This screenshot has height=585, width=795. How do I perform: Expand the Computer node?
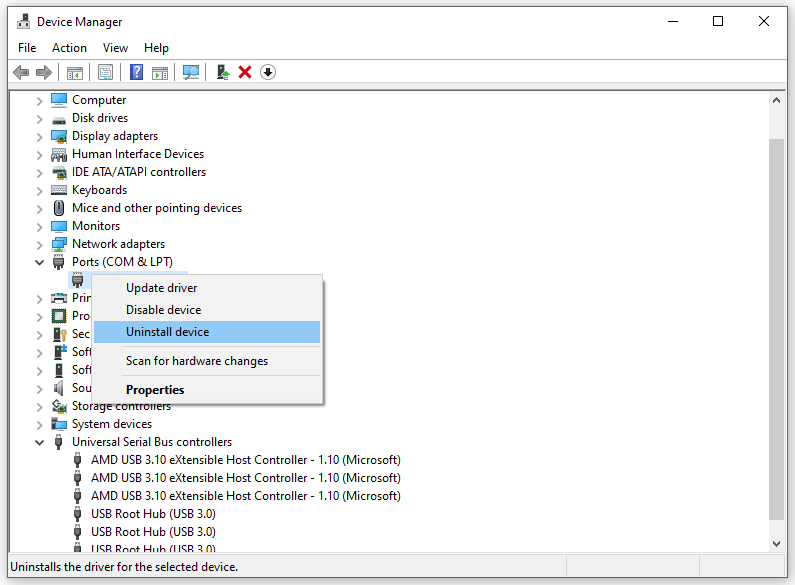coord(40,101)
